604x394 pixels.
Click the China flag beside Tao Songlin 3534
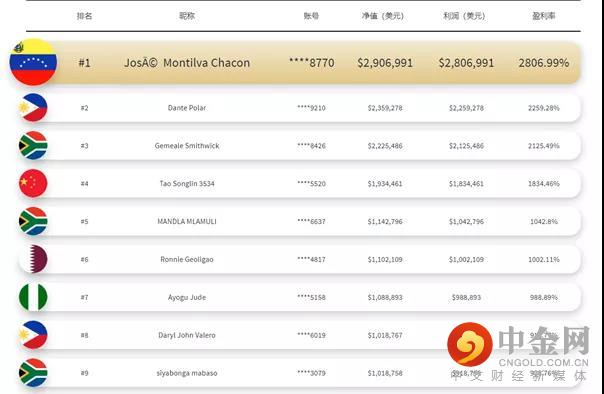(x=33, y=183)
